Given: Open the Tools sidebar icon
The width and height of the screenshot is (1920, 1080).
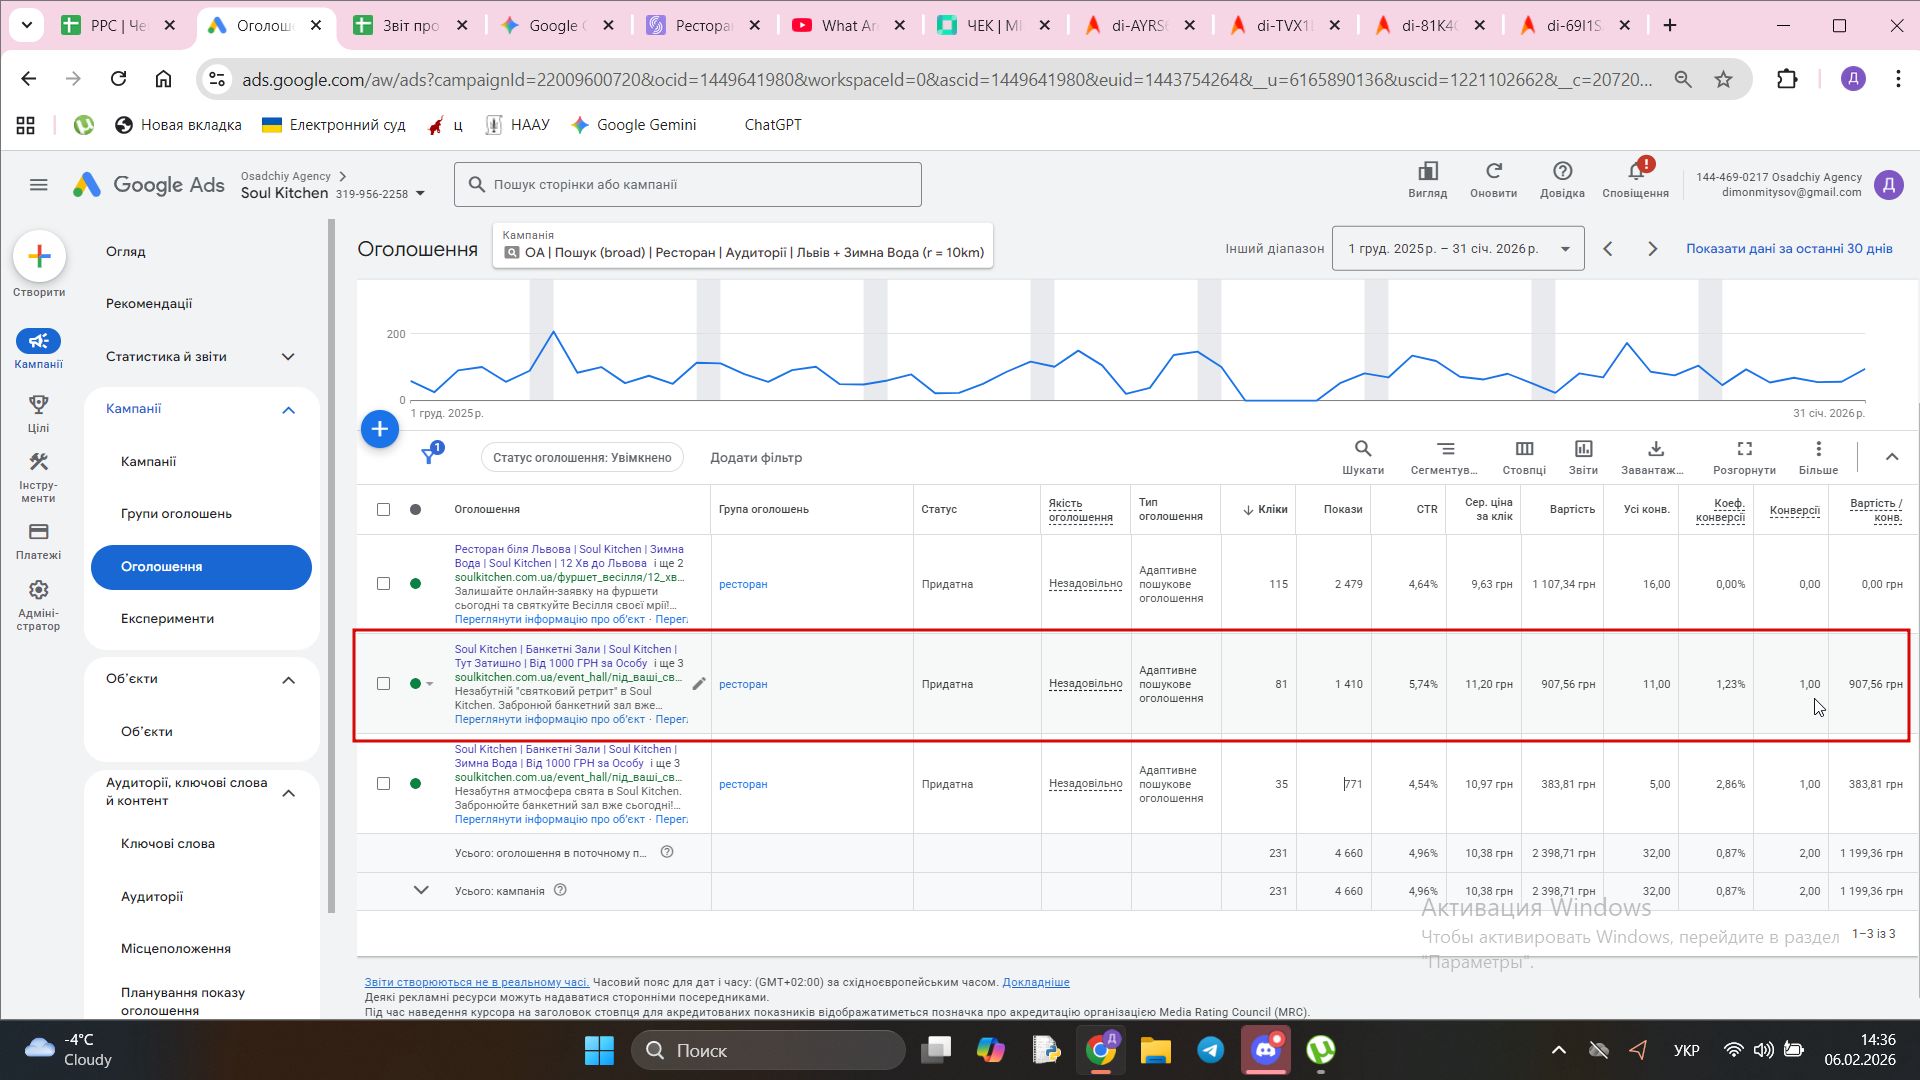Looking at the screenshot, I should pyautogui.click(x=38, y=462).
